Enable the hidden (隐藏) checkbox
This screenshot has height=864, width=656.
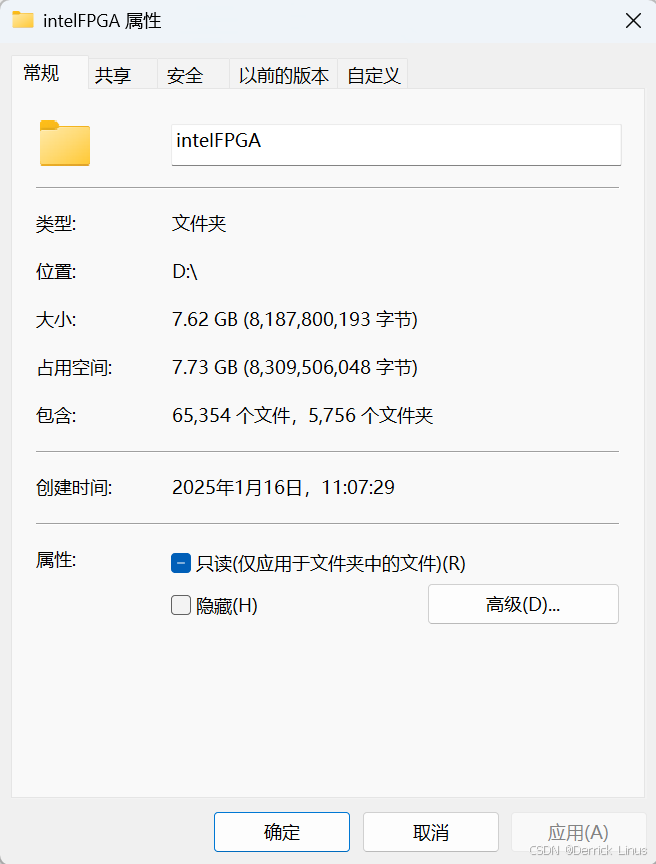point(181,605)
